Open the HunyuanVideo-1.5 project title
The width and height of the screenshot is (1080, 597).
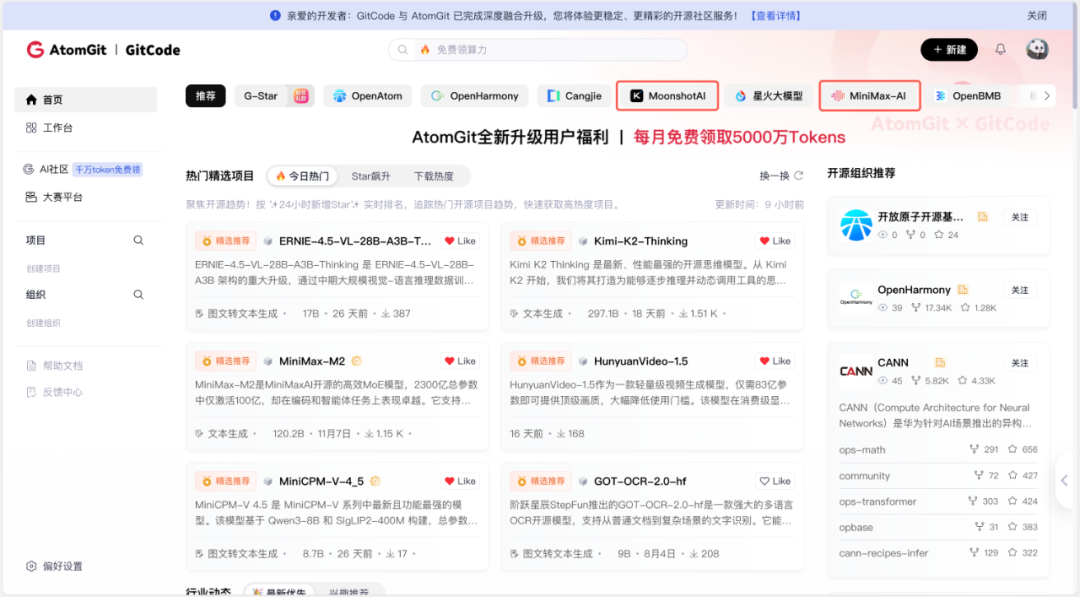click(641, 361)
